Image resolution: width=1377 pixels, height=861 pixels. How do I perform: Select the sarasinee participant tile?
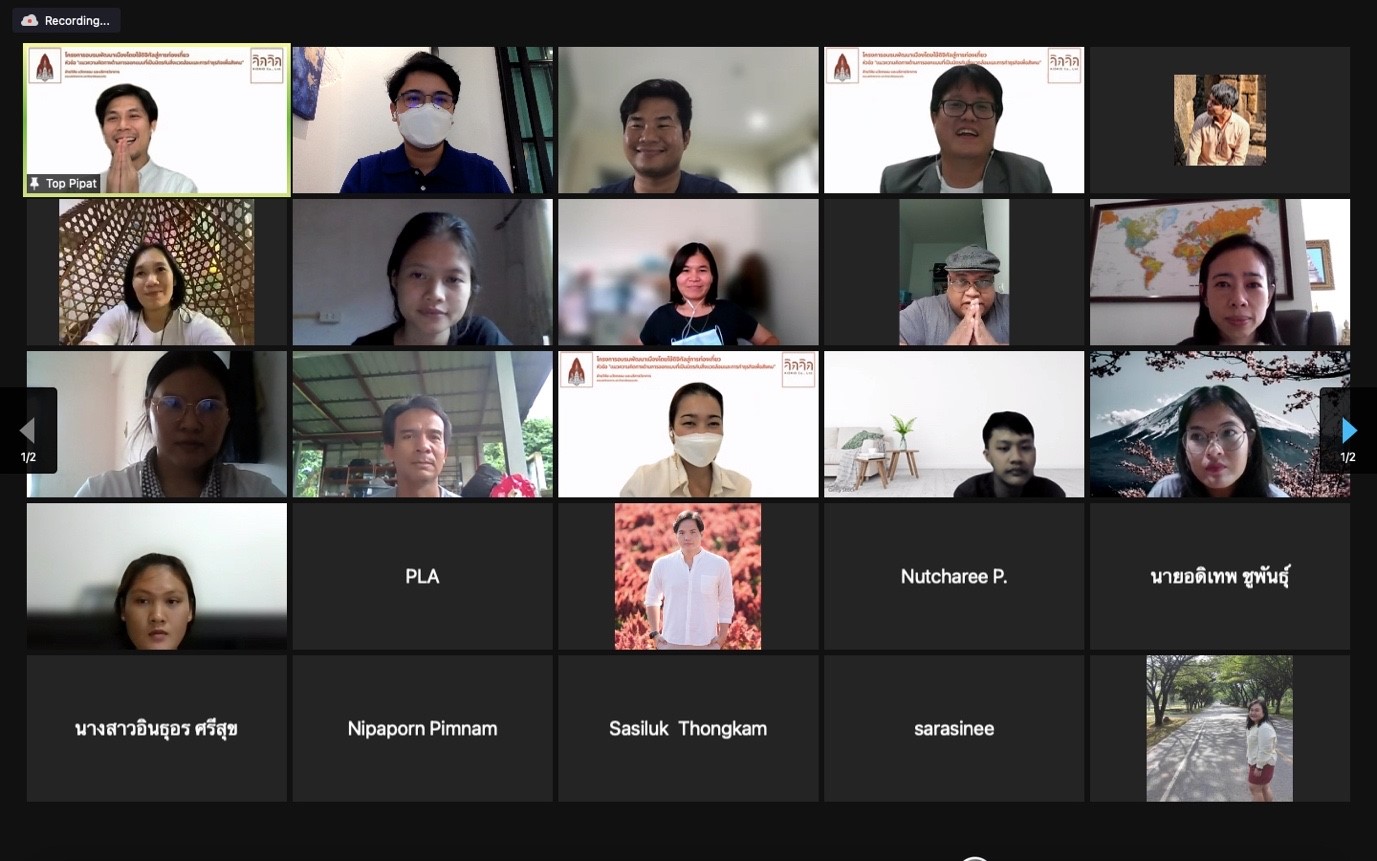click(954, 728)
